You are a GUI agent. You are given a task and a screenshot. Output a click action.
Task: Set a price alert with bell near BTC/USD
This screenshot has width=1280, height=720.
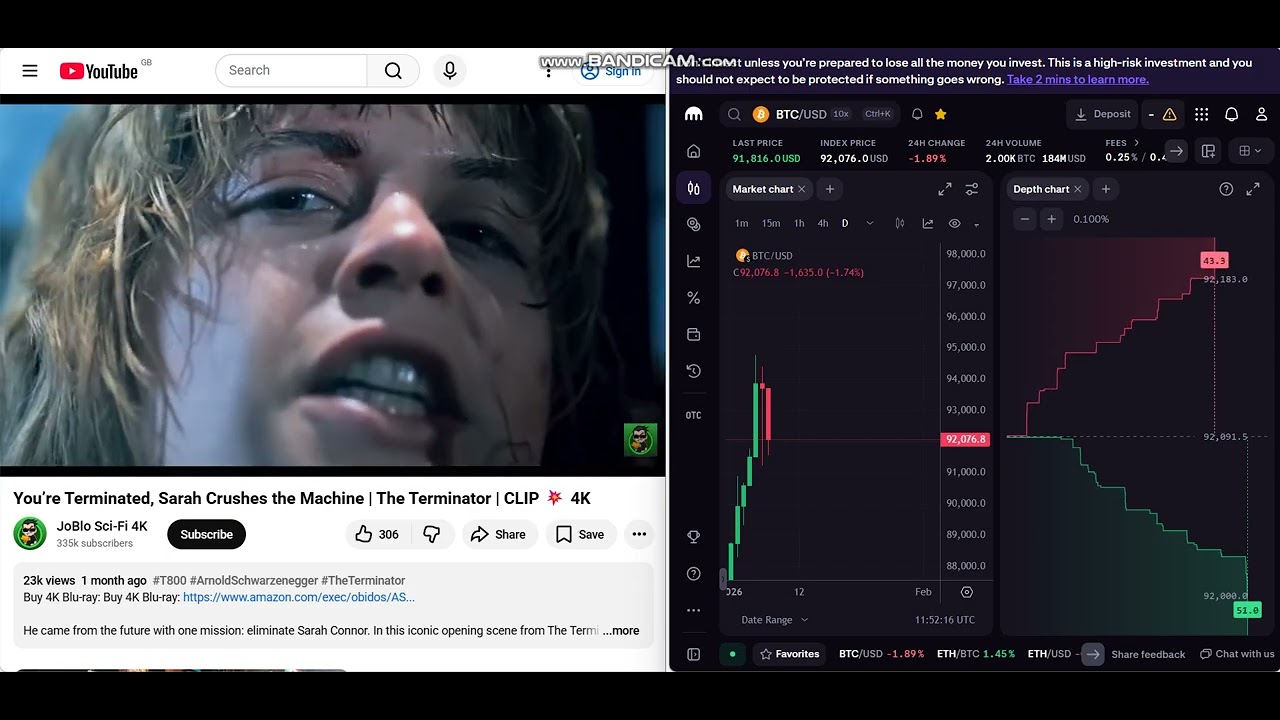point(917,114)
